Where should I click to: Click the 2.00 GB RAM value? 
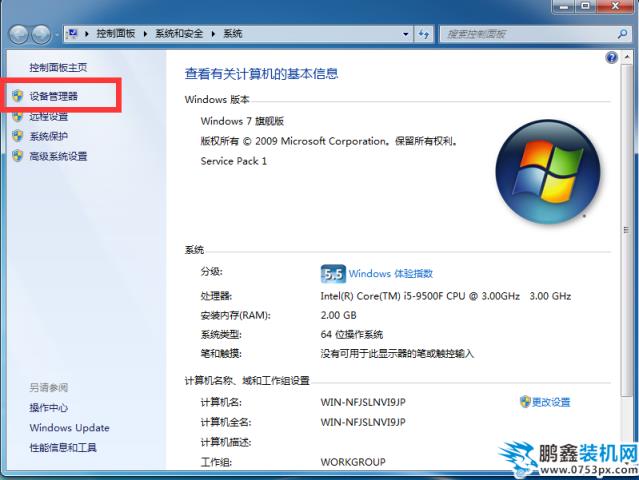coord(339,315)
